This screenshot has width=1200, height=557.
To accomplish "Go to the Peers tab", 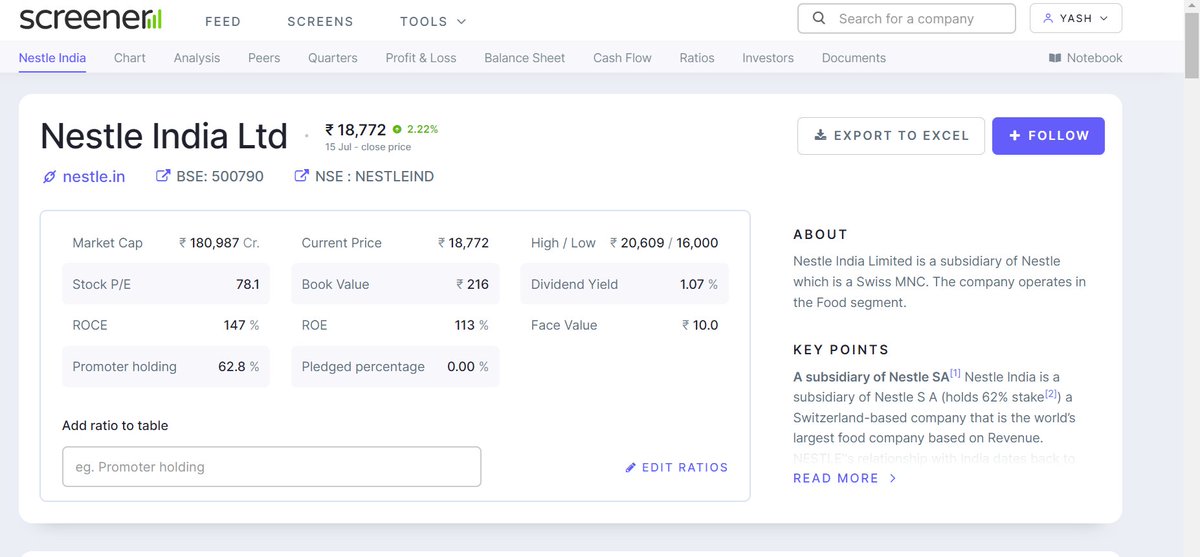I will pyautogui.click(x=264, y=58).
